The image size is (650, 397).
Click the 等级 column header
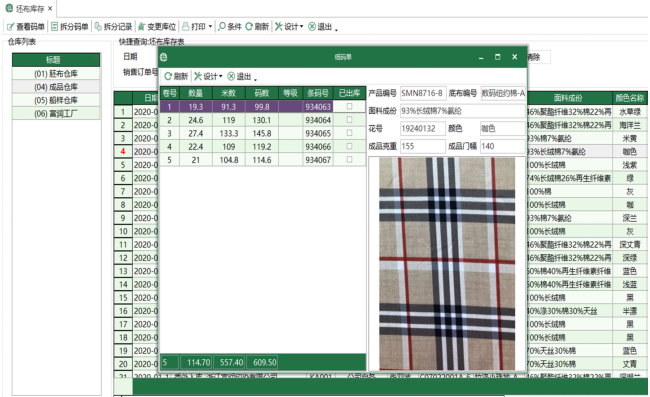290,93
